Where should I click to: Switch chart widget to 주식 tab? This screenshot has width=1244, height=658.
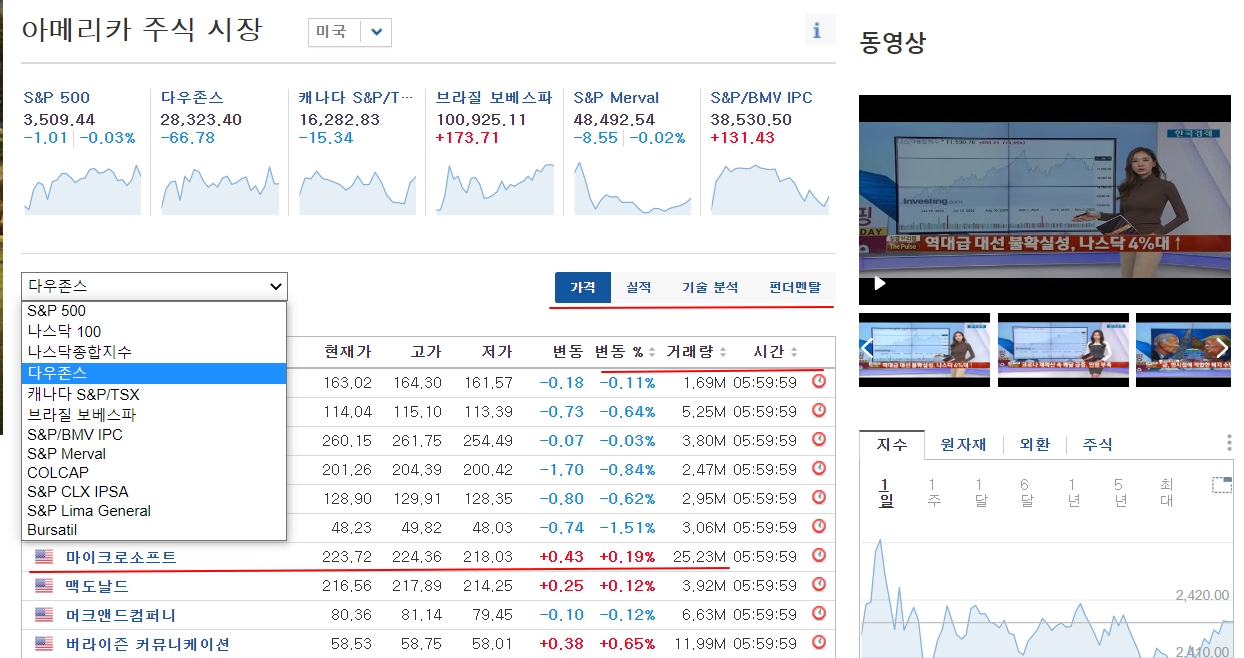tap(1097, 445)
